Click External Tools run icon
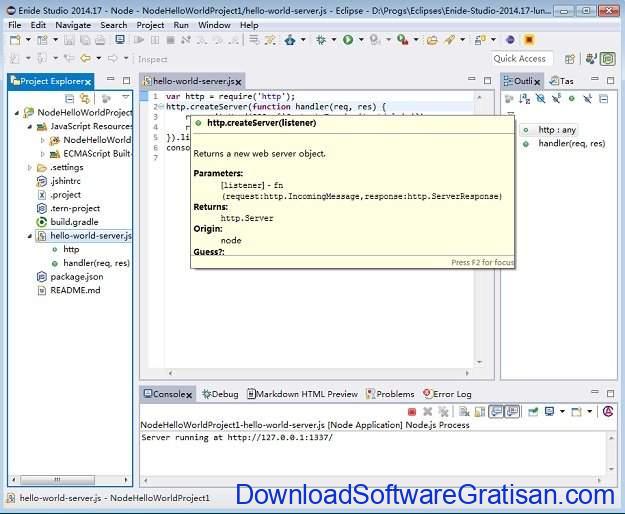This screenshot has width=625, height=514. point(403,40)
